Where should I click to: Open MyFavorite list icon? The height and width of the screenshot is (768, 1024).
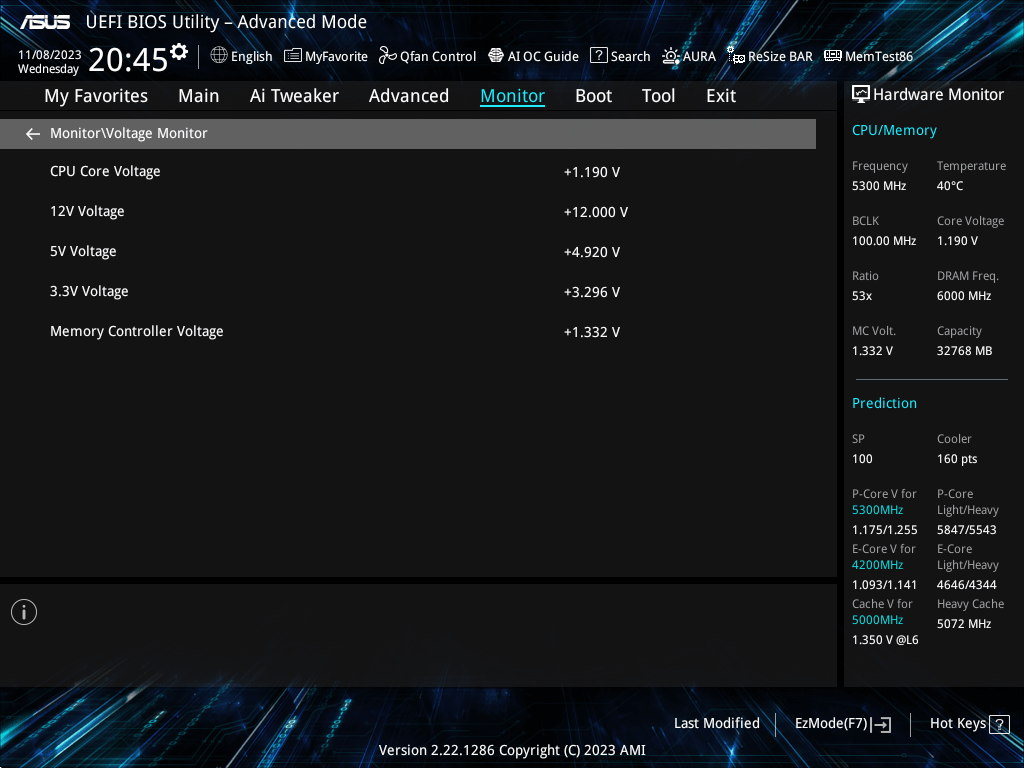point(293,56)
